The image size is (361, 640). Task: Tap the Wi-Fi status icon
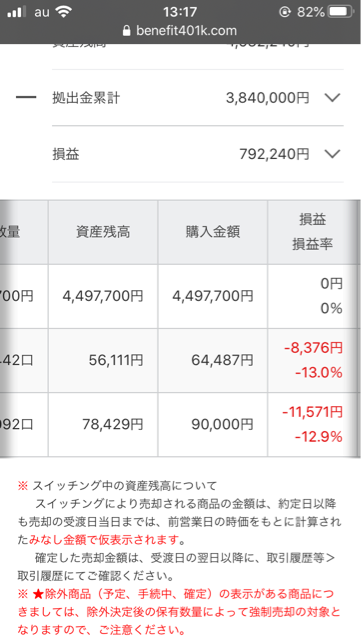63,12
